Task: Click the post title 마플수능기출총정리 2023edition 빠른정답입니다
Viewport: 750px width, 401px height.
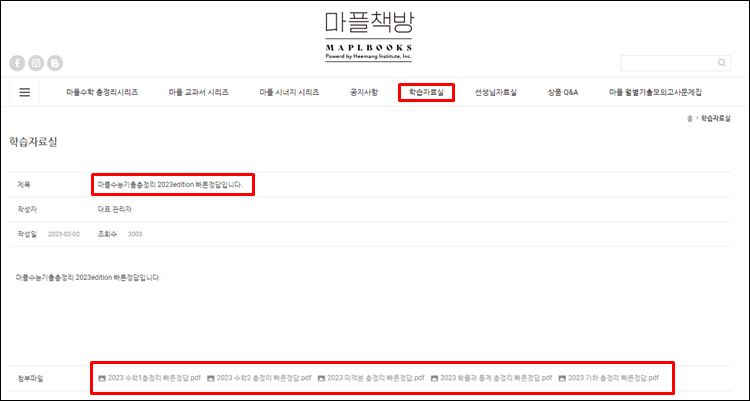Action: [170, 184]
